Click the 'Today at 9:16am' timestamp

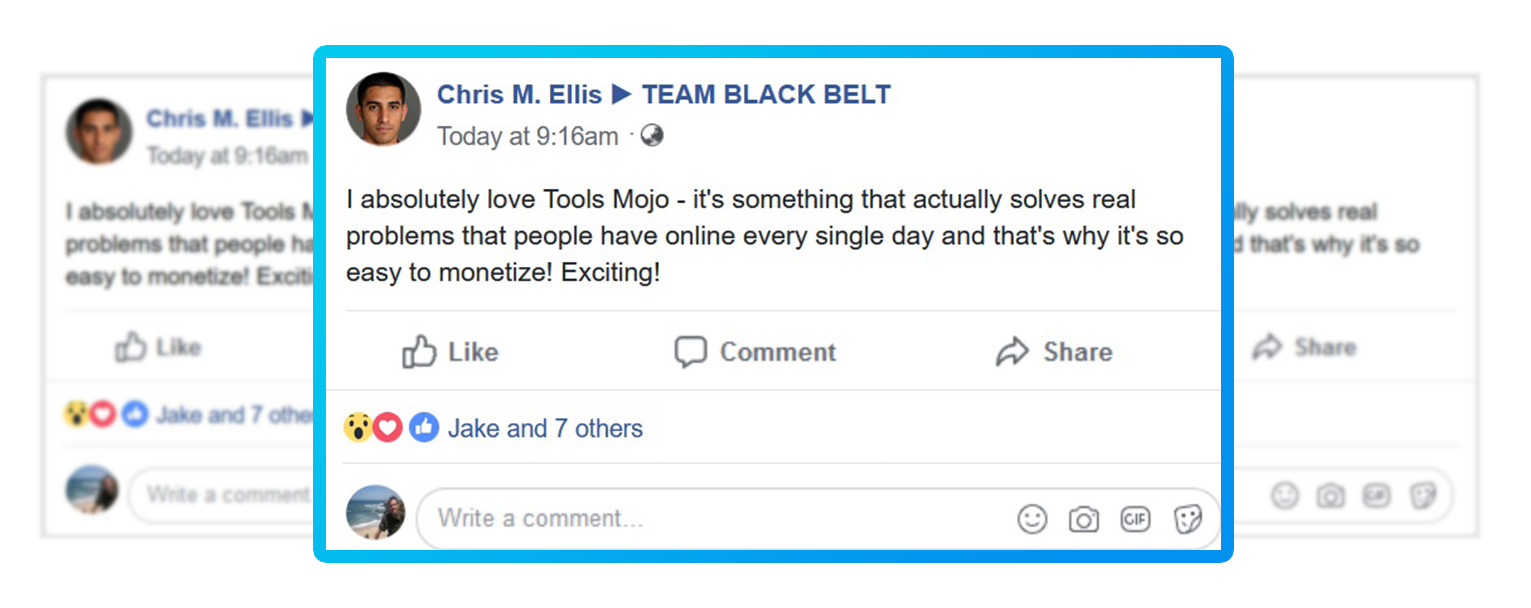click(x=527, y=136)
